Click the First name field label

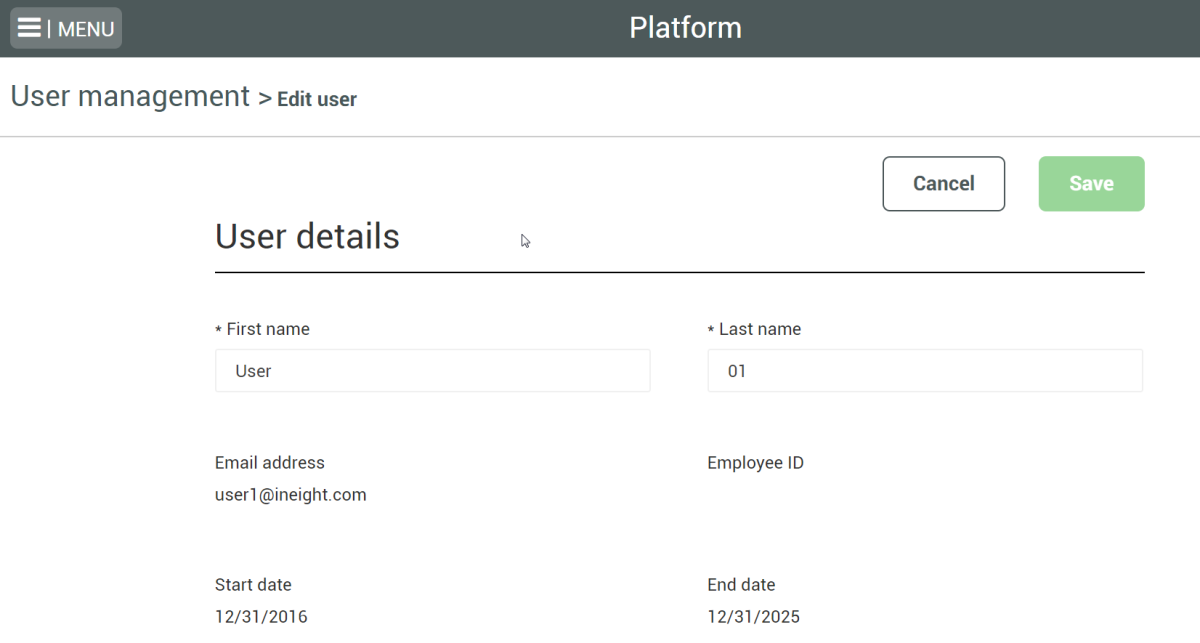click(x=267, y=329)
